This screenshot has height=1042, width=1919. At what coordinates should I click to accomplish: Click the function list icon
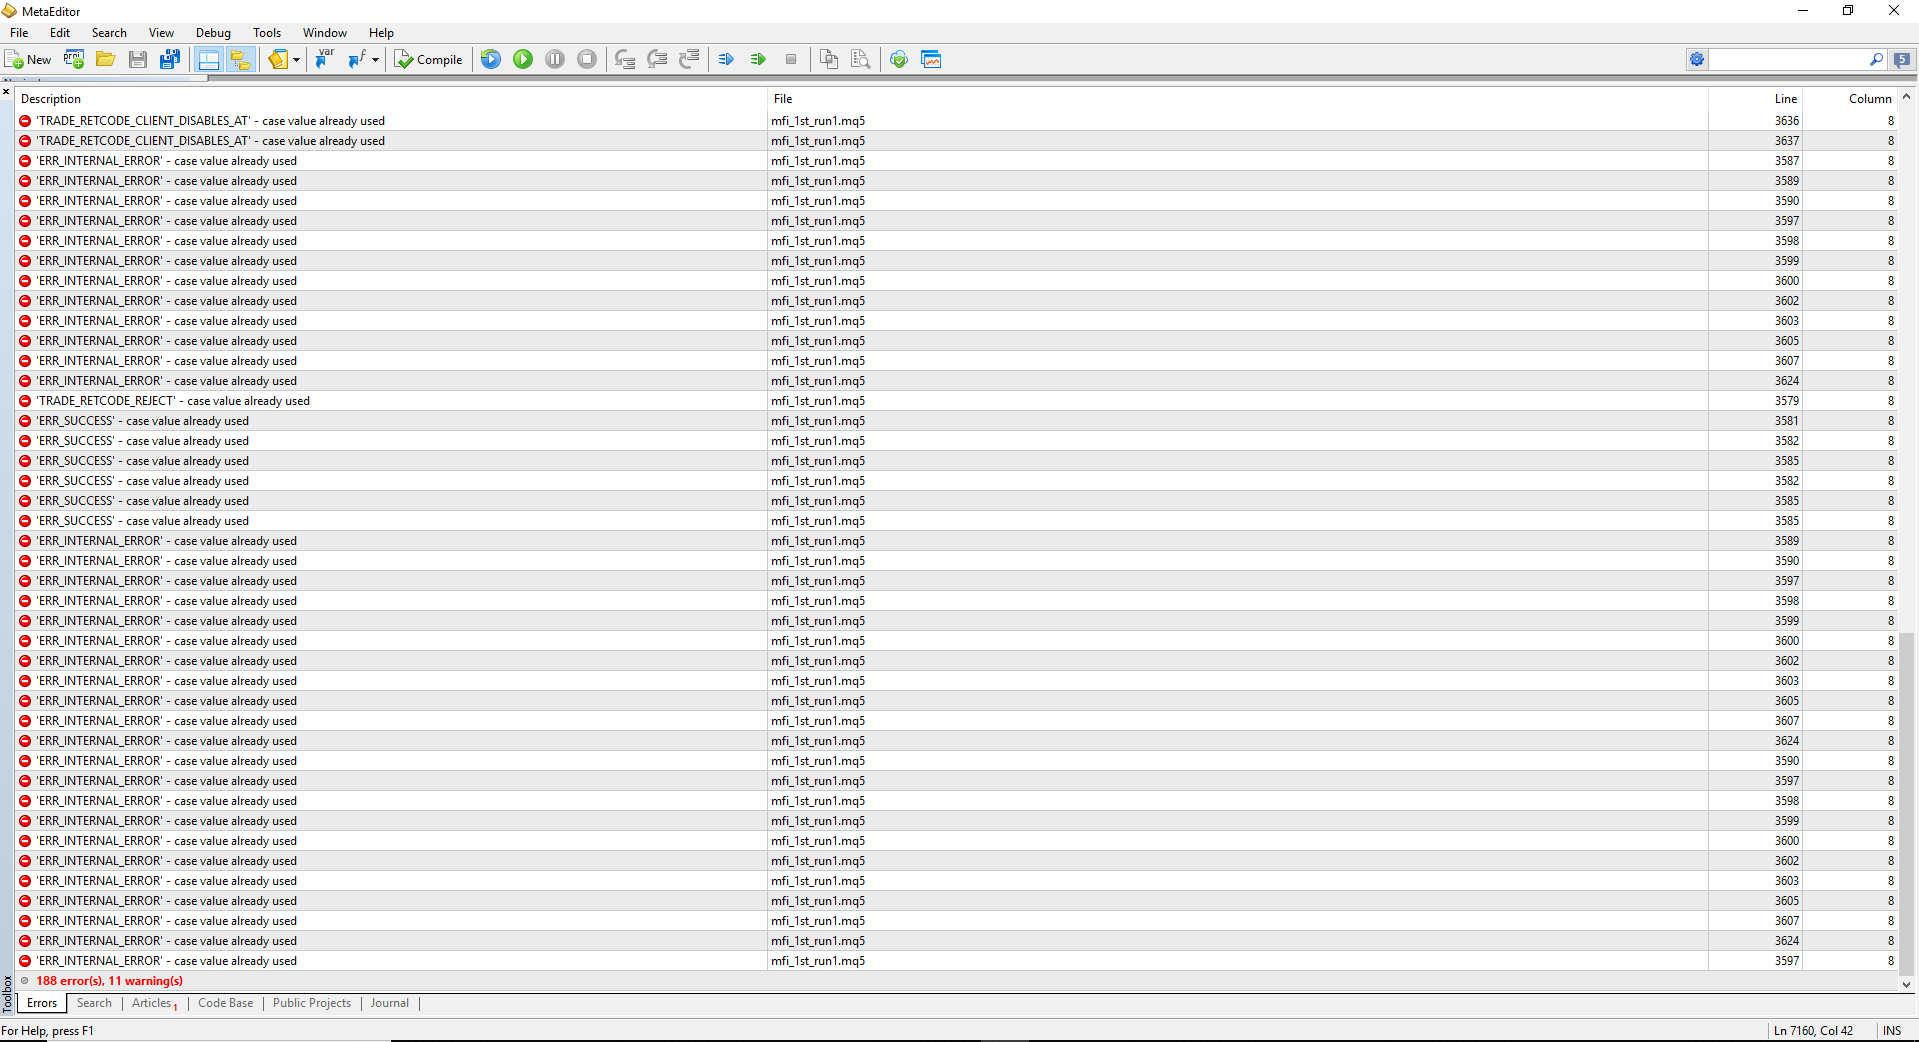tap(357, 60)
